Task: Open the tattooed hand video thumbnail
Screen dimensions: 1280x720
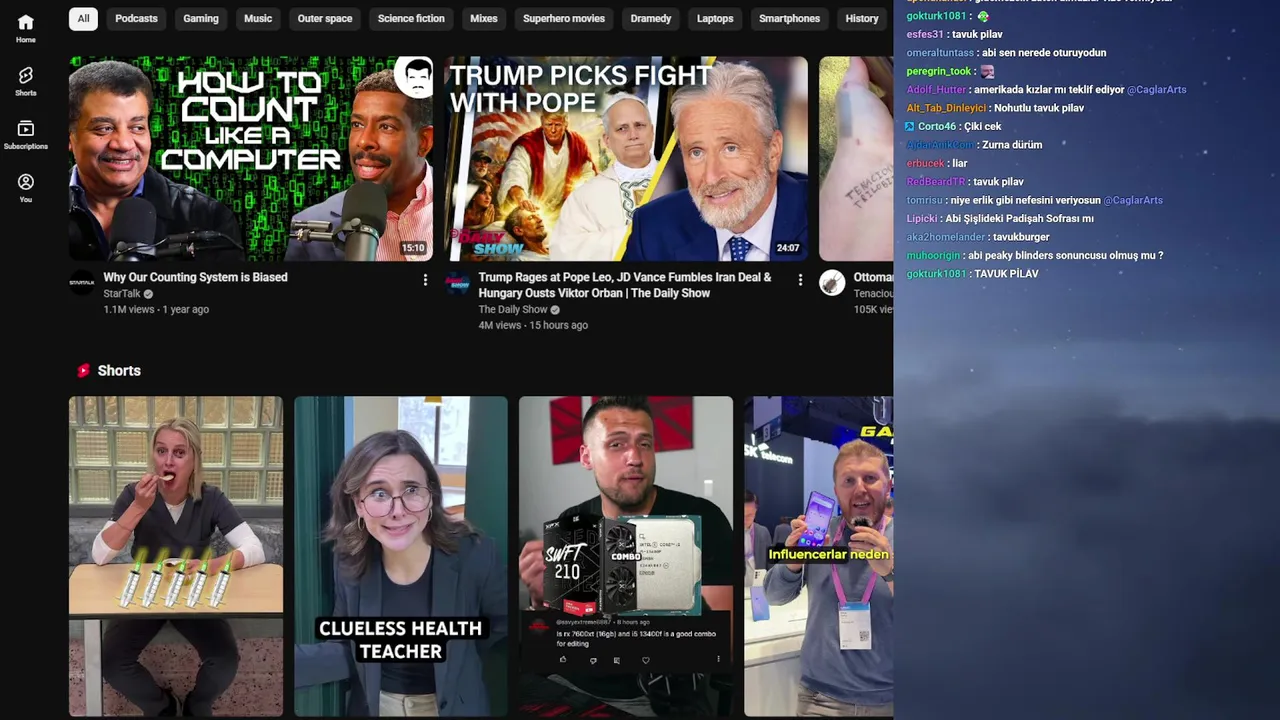Action: click(x=856, y=159)
